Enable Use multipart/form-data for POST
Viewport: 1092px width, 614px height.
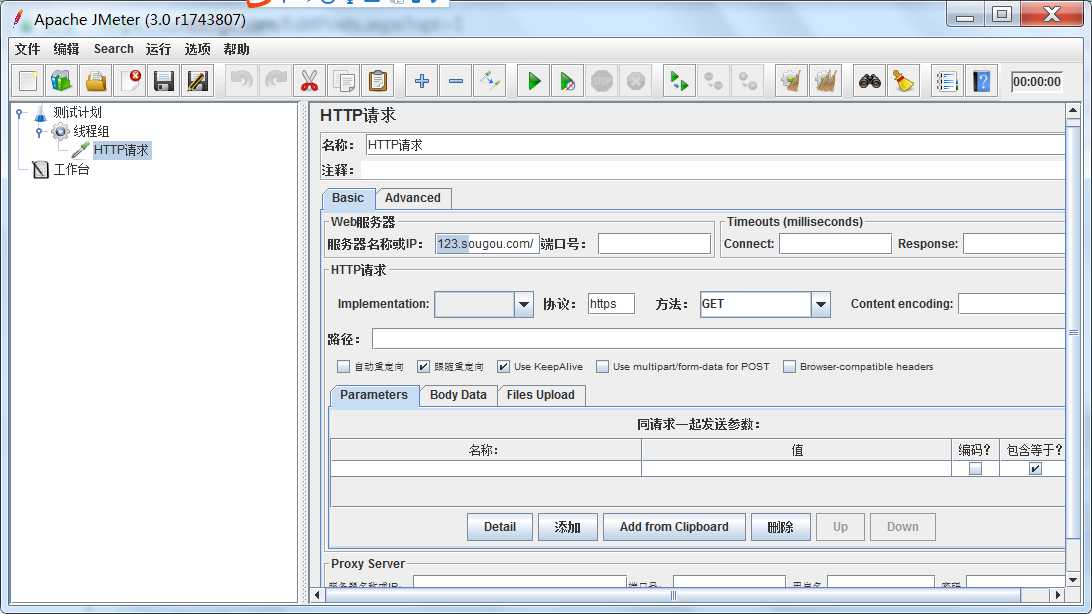pyautogui.click(x=602, y=366)
